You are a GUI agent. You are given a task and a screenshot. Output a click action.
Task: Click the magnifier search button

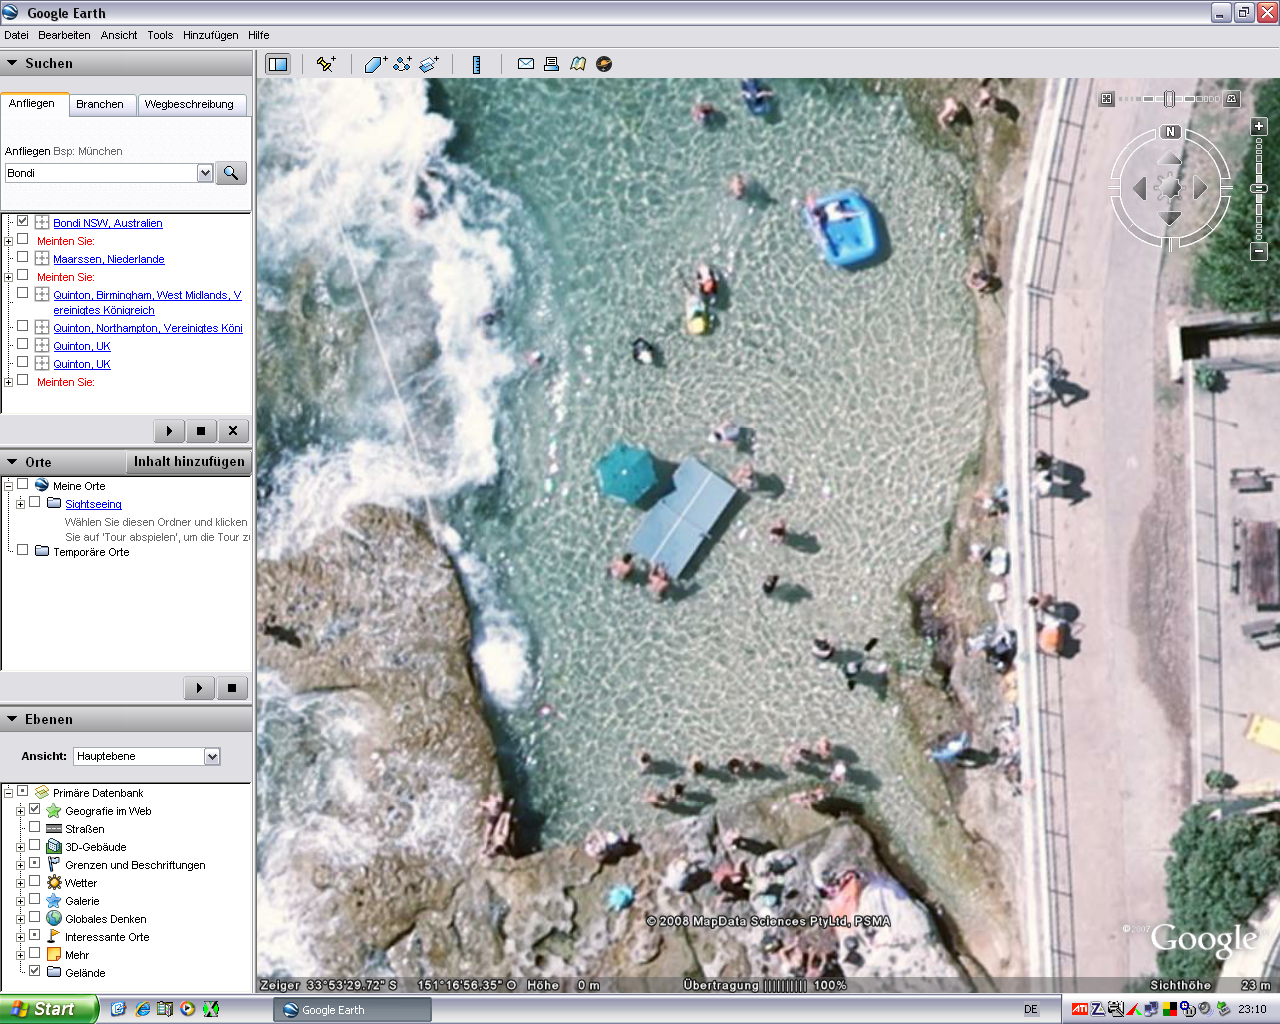coord(231,173)
